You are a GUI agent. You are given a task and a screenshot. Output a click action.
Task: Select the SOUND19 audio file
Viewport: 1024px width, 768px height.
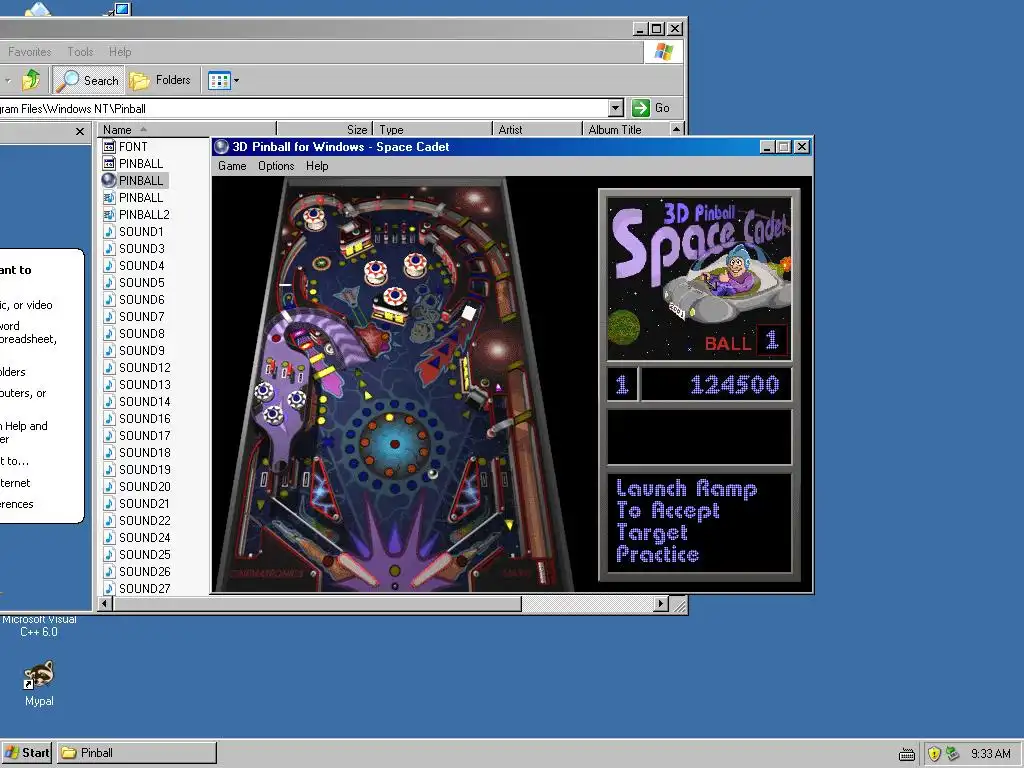(137, 469)
